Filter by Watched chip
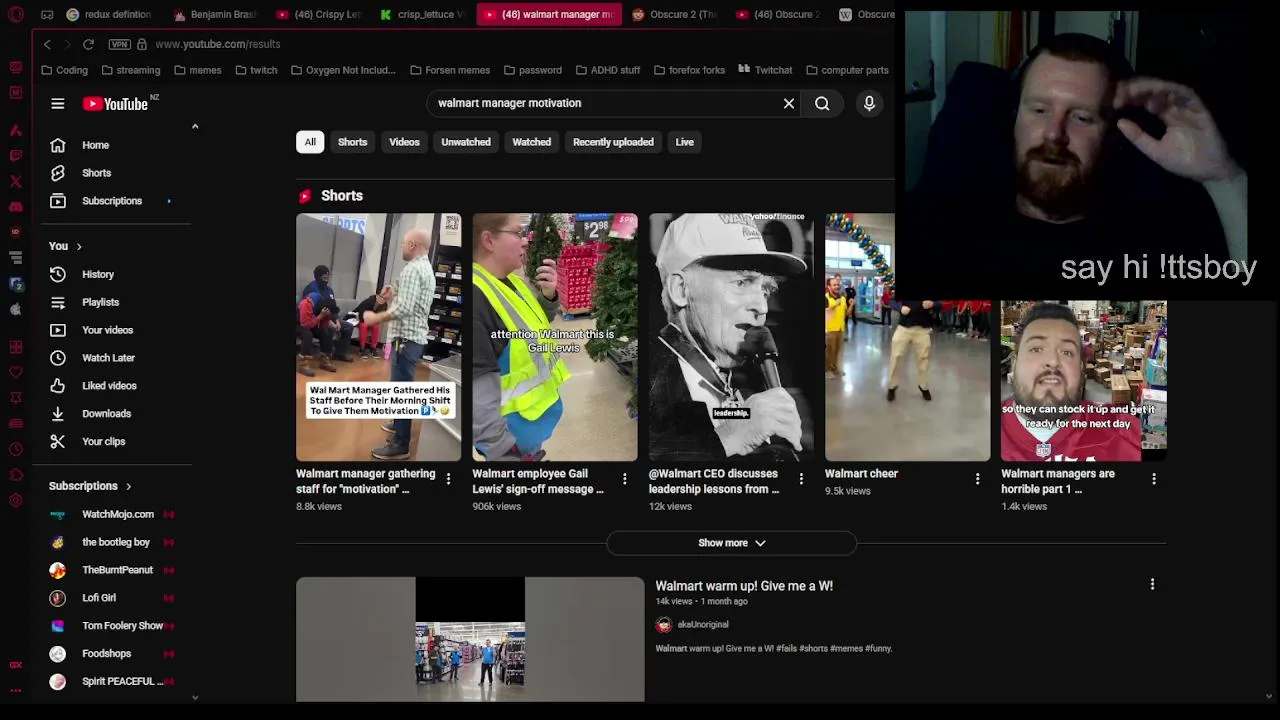 531,142
